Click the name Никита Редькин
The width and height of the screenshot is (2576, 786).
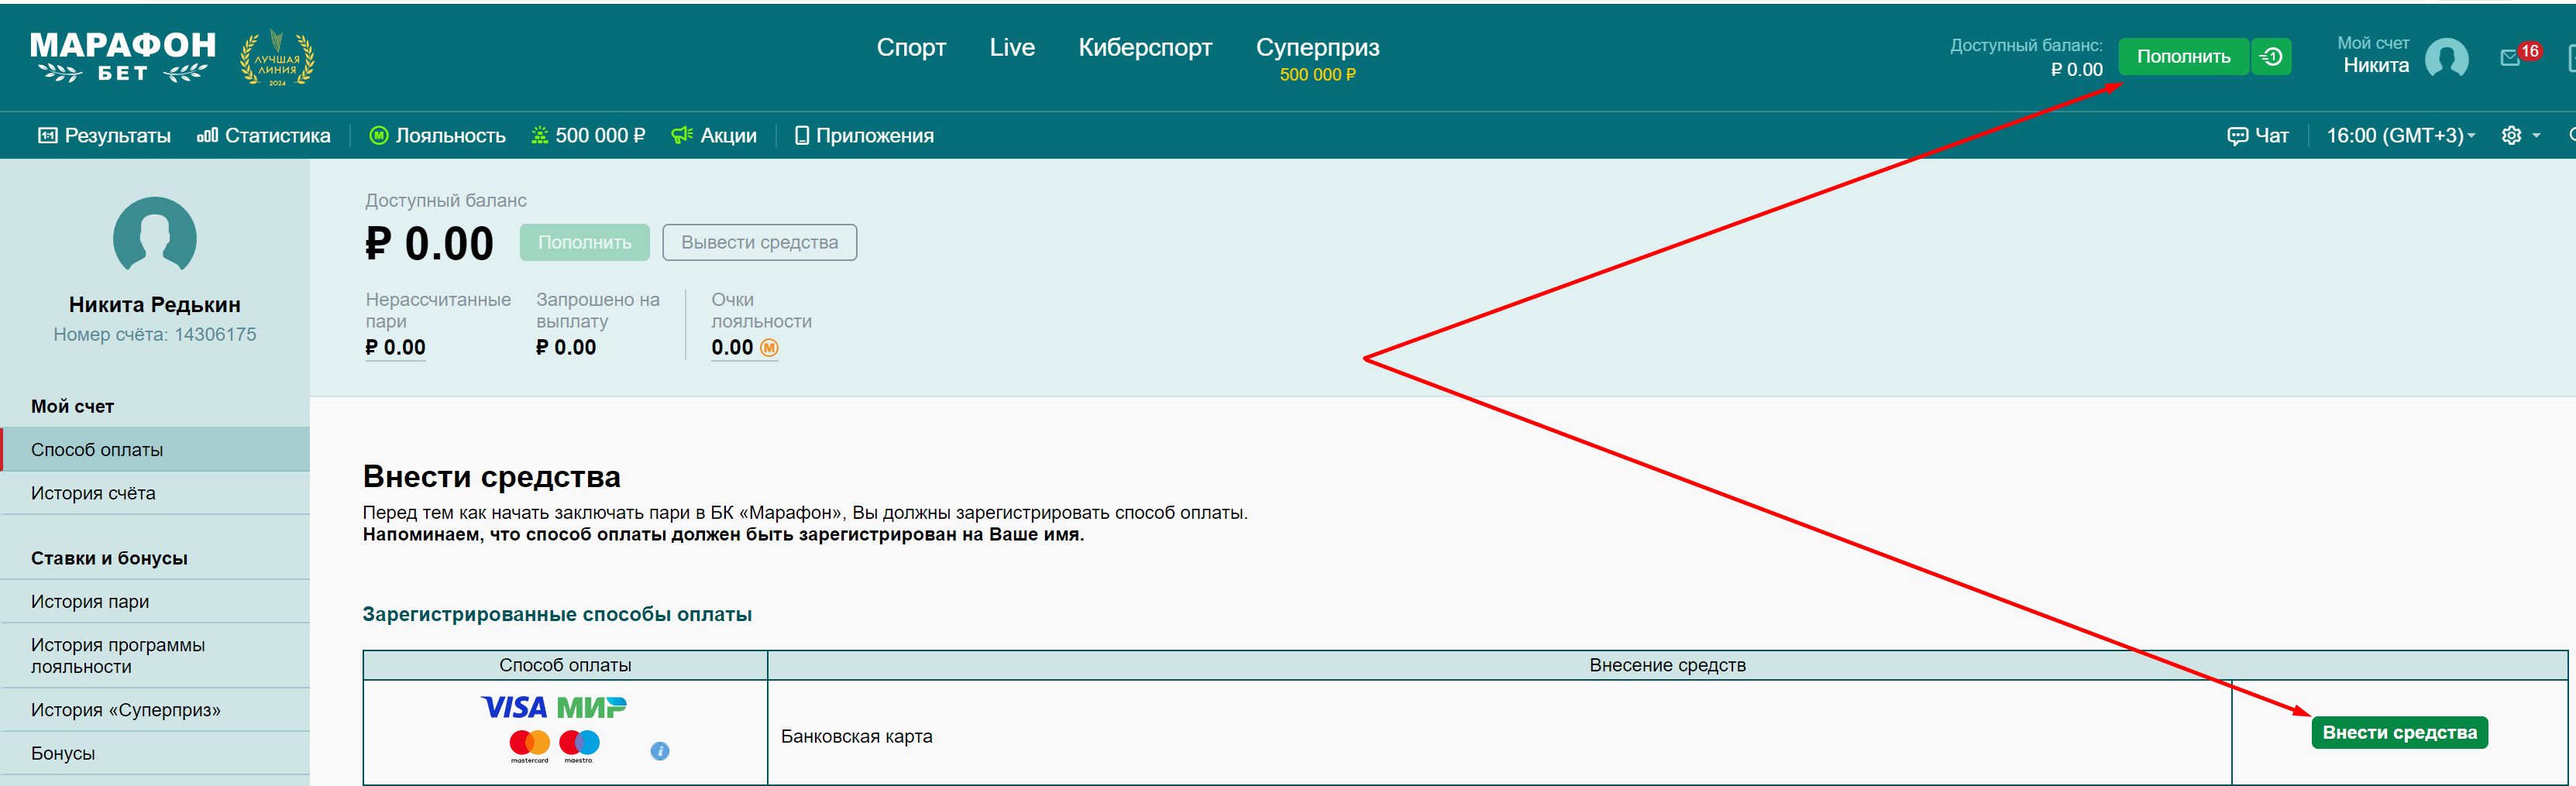155,305
